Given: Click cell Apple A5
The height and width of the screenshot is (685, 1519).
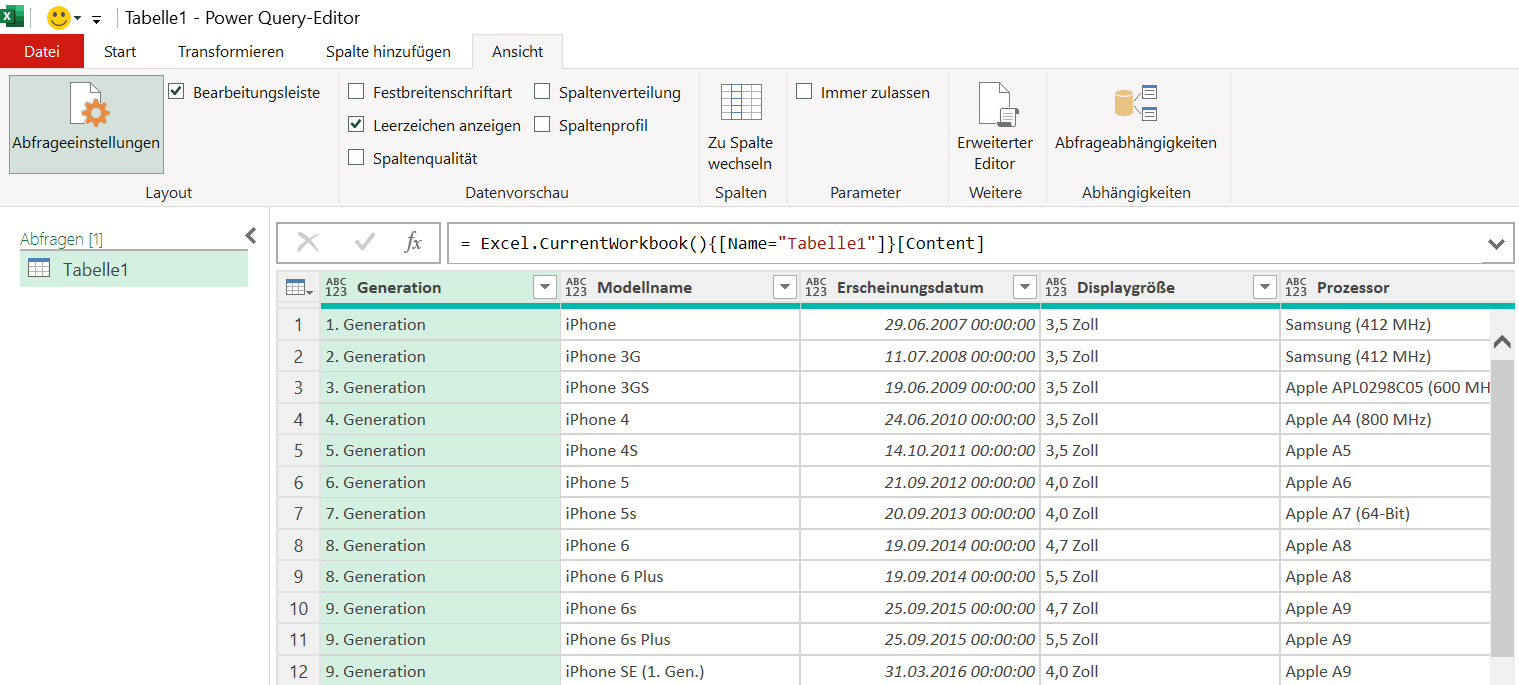Looking at the screenshot, I should point(1385,451).
